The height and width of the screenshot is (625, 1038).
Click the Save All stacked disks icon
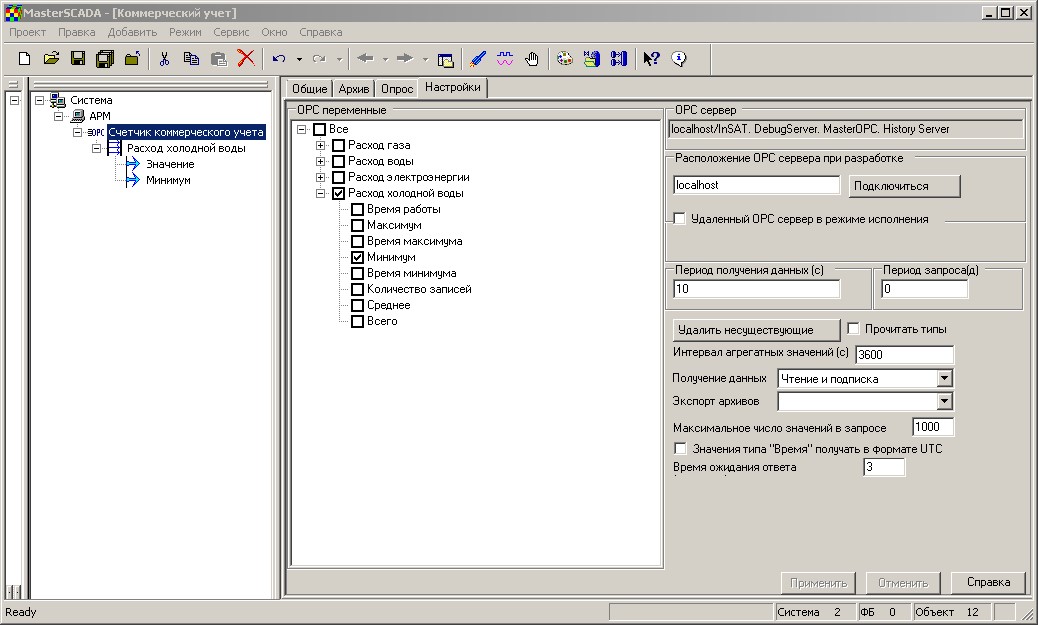coord(105,59)
